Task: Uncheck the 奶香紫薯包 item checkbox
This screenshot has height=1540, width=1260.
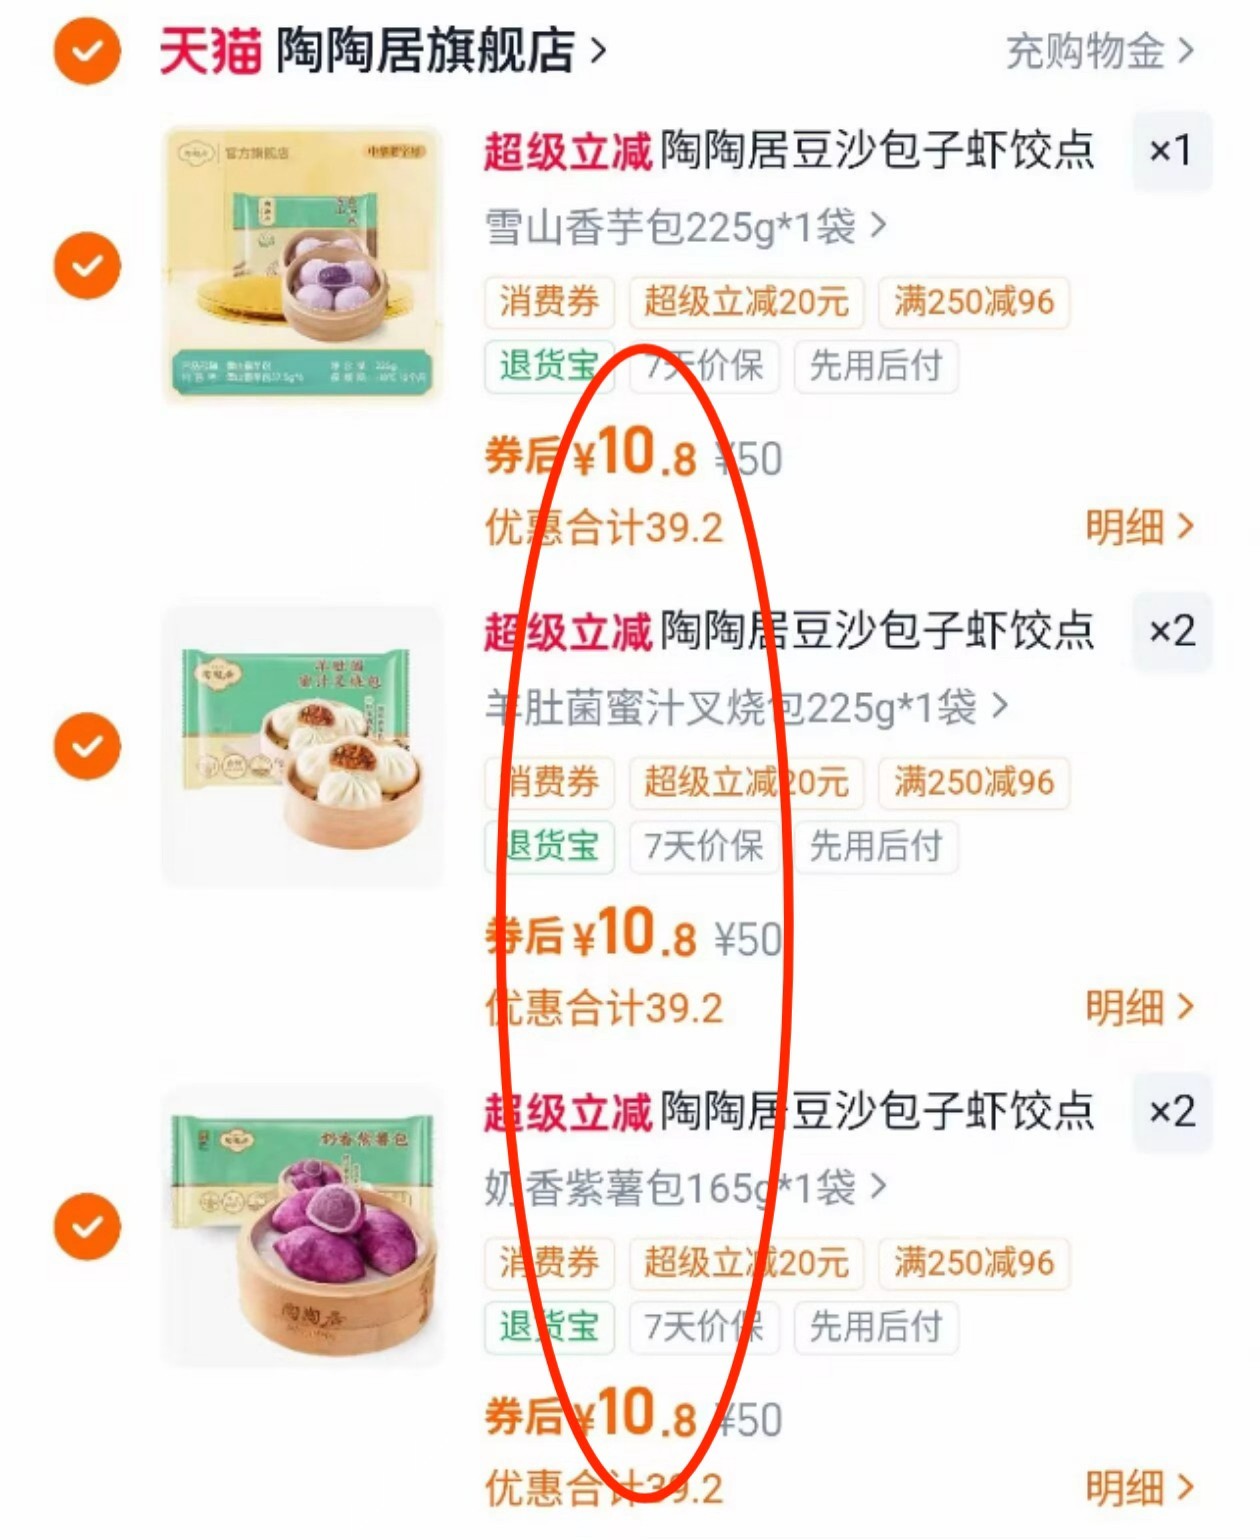Action: click(x=87, y=1226)
